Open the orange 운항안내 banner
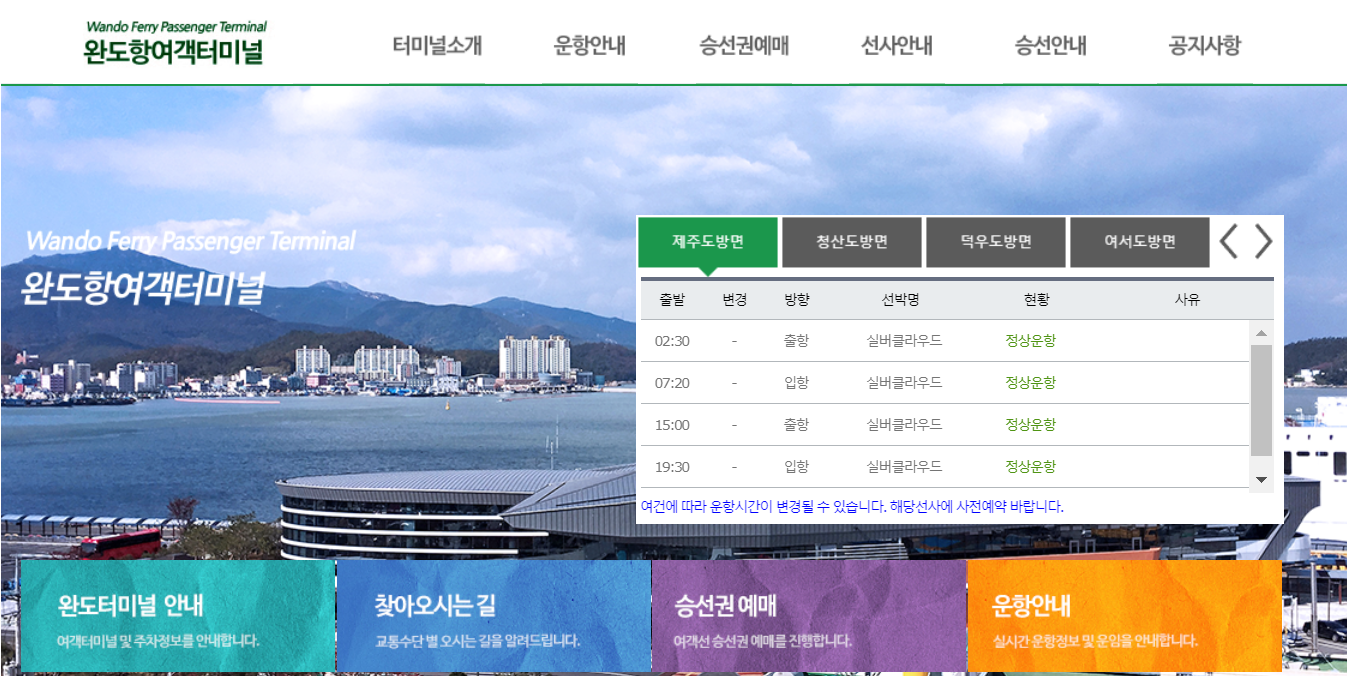 [1124, 616]
